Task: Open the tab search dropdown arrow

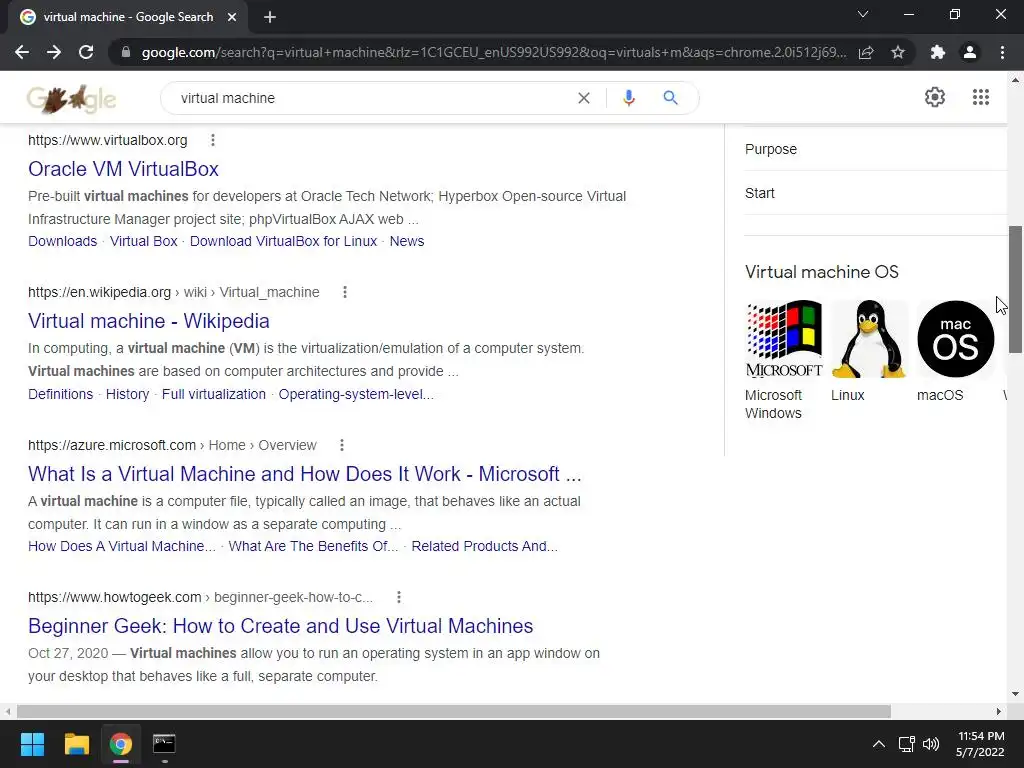Action: pyautogui.click(x=863, y=14)
